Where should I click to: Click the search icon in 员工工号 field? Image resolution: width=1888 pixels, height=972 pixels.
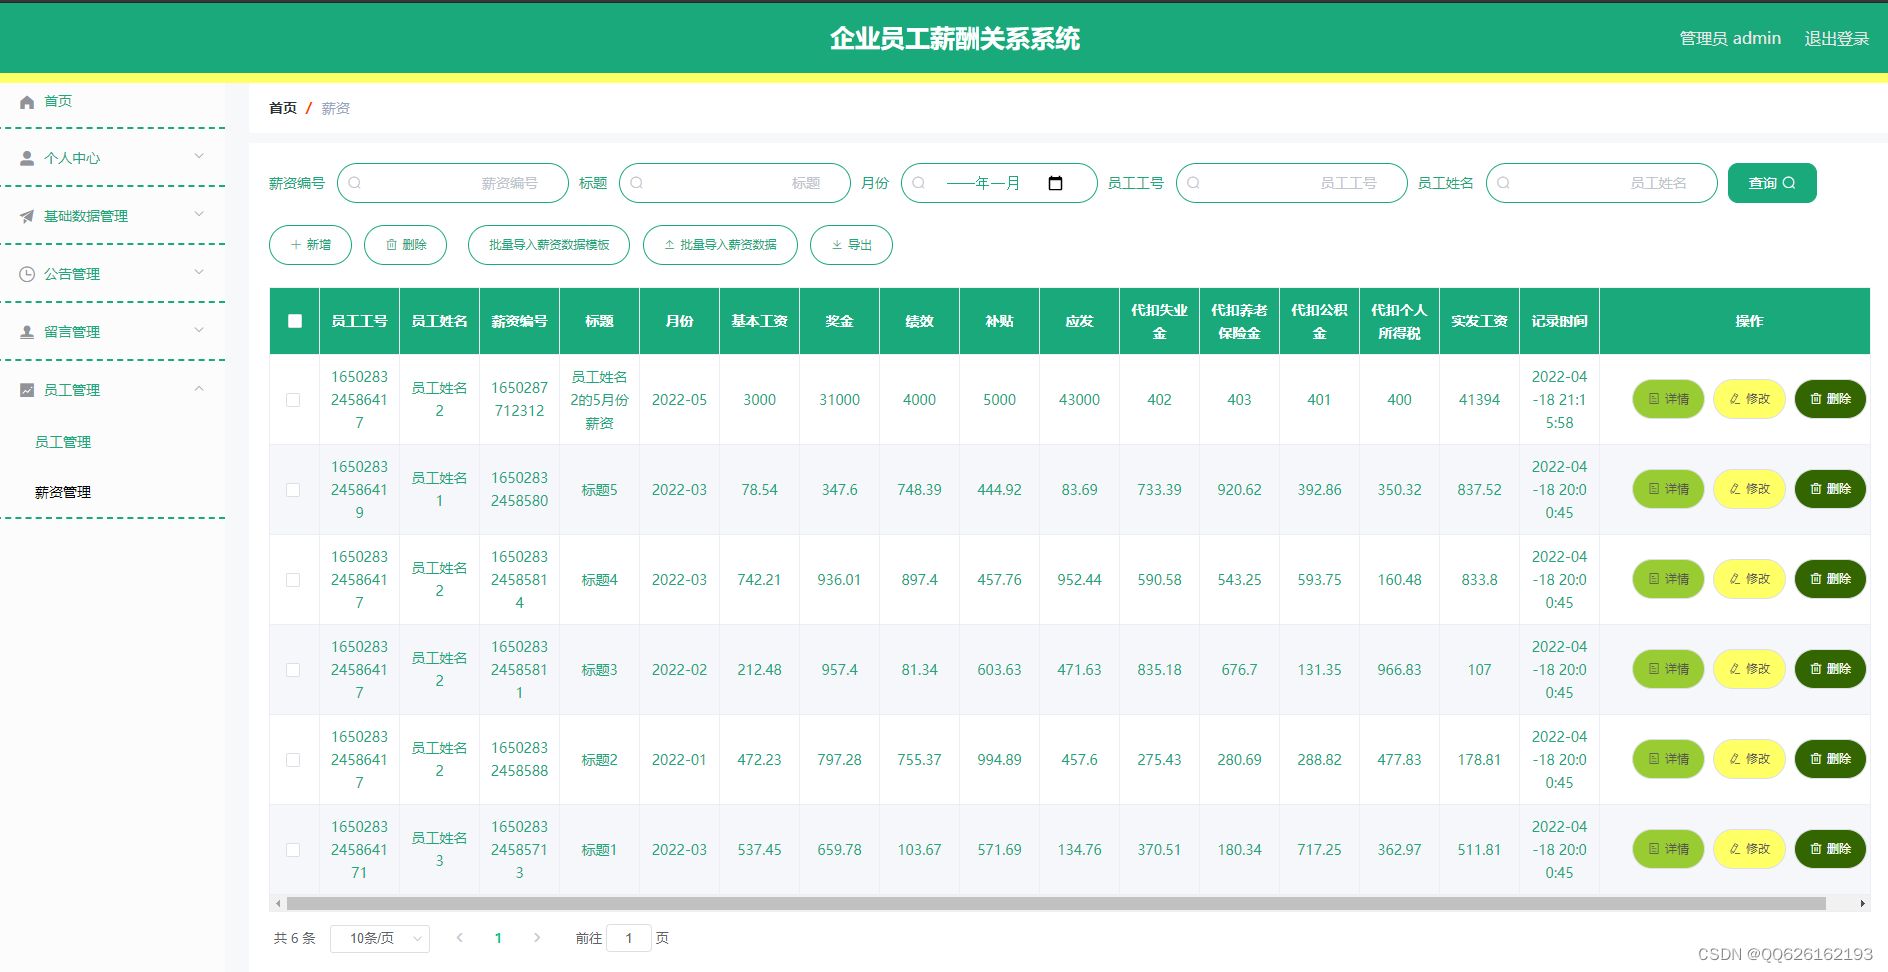click(x=1193, y=183)
